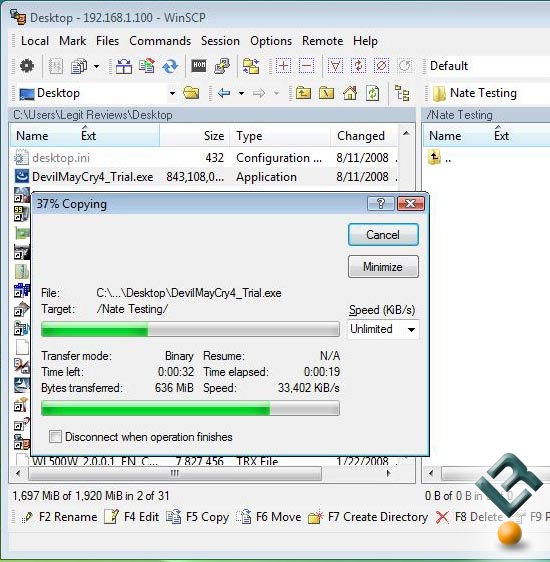Open the console terminal icon
This screenshot has width=550, height=562.
tap(199, 66)
